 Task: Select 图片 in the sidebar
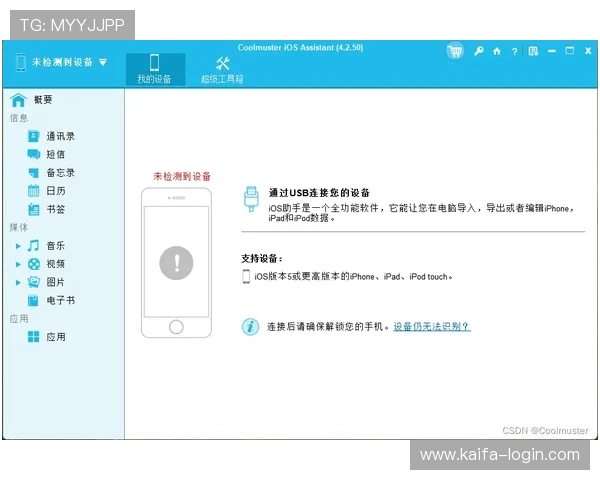[x=55, y=282]
